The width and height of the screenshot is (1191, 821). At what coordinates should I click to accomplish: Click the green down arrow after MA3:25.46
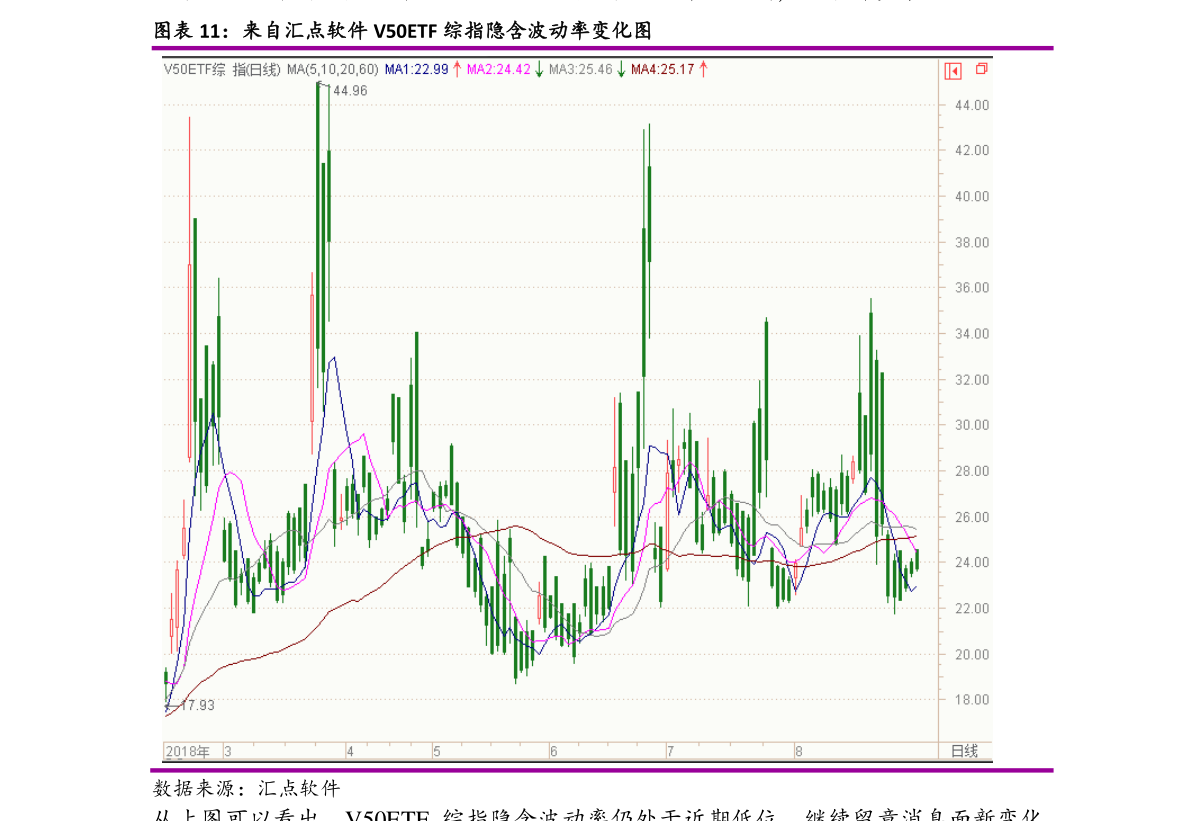pyautogui.click(x=621, y=69)
